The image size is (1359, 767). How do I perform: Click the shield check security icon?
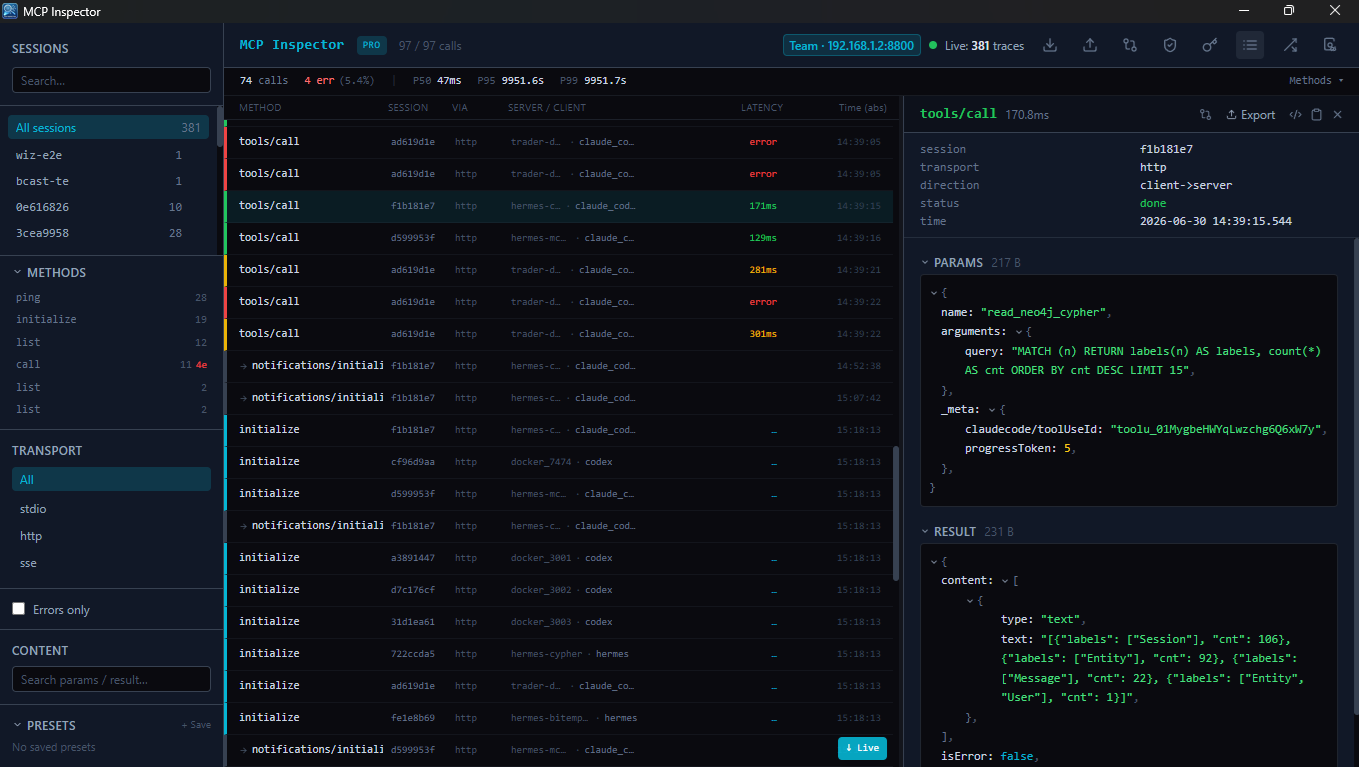pos(1170,45)
